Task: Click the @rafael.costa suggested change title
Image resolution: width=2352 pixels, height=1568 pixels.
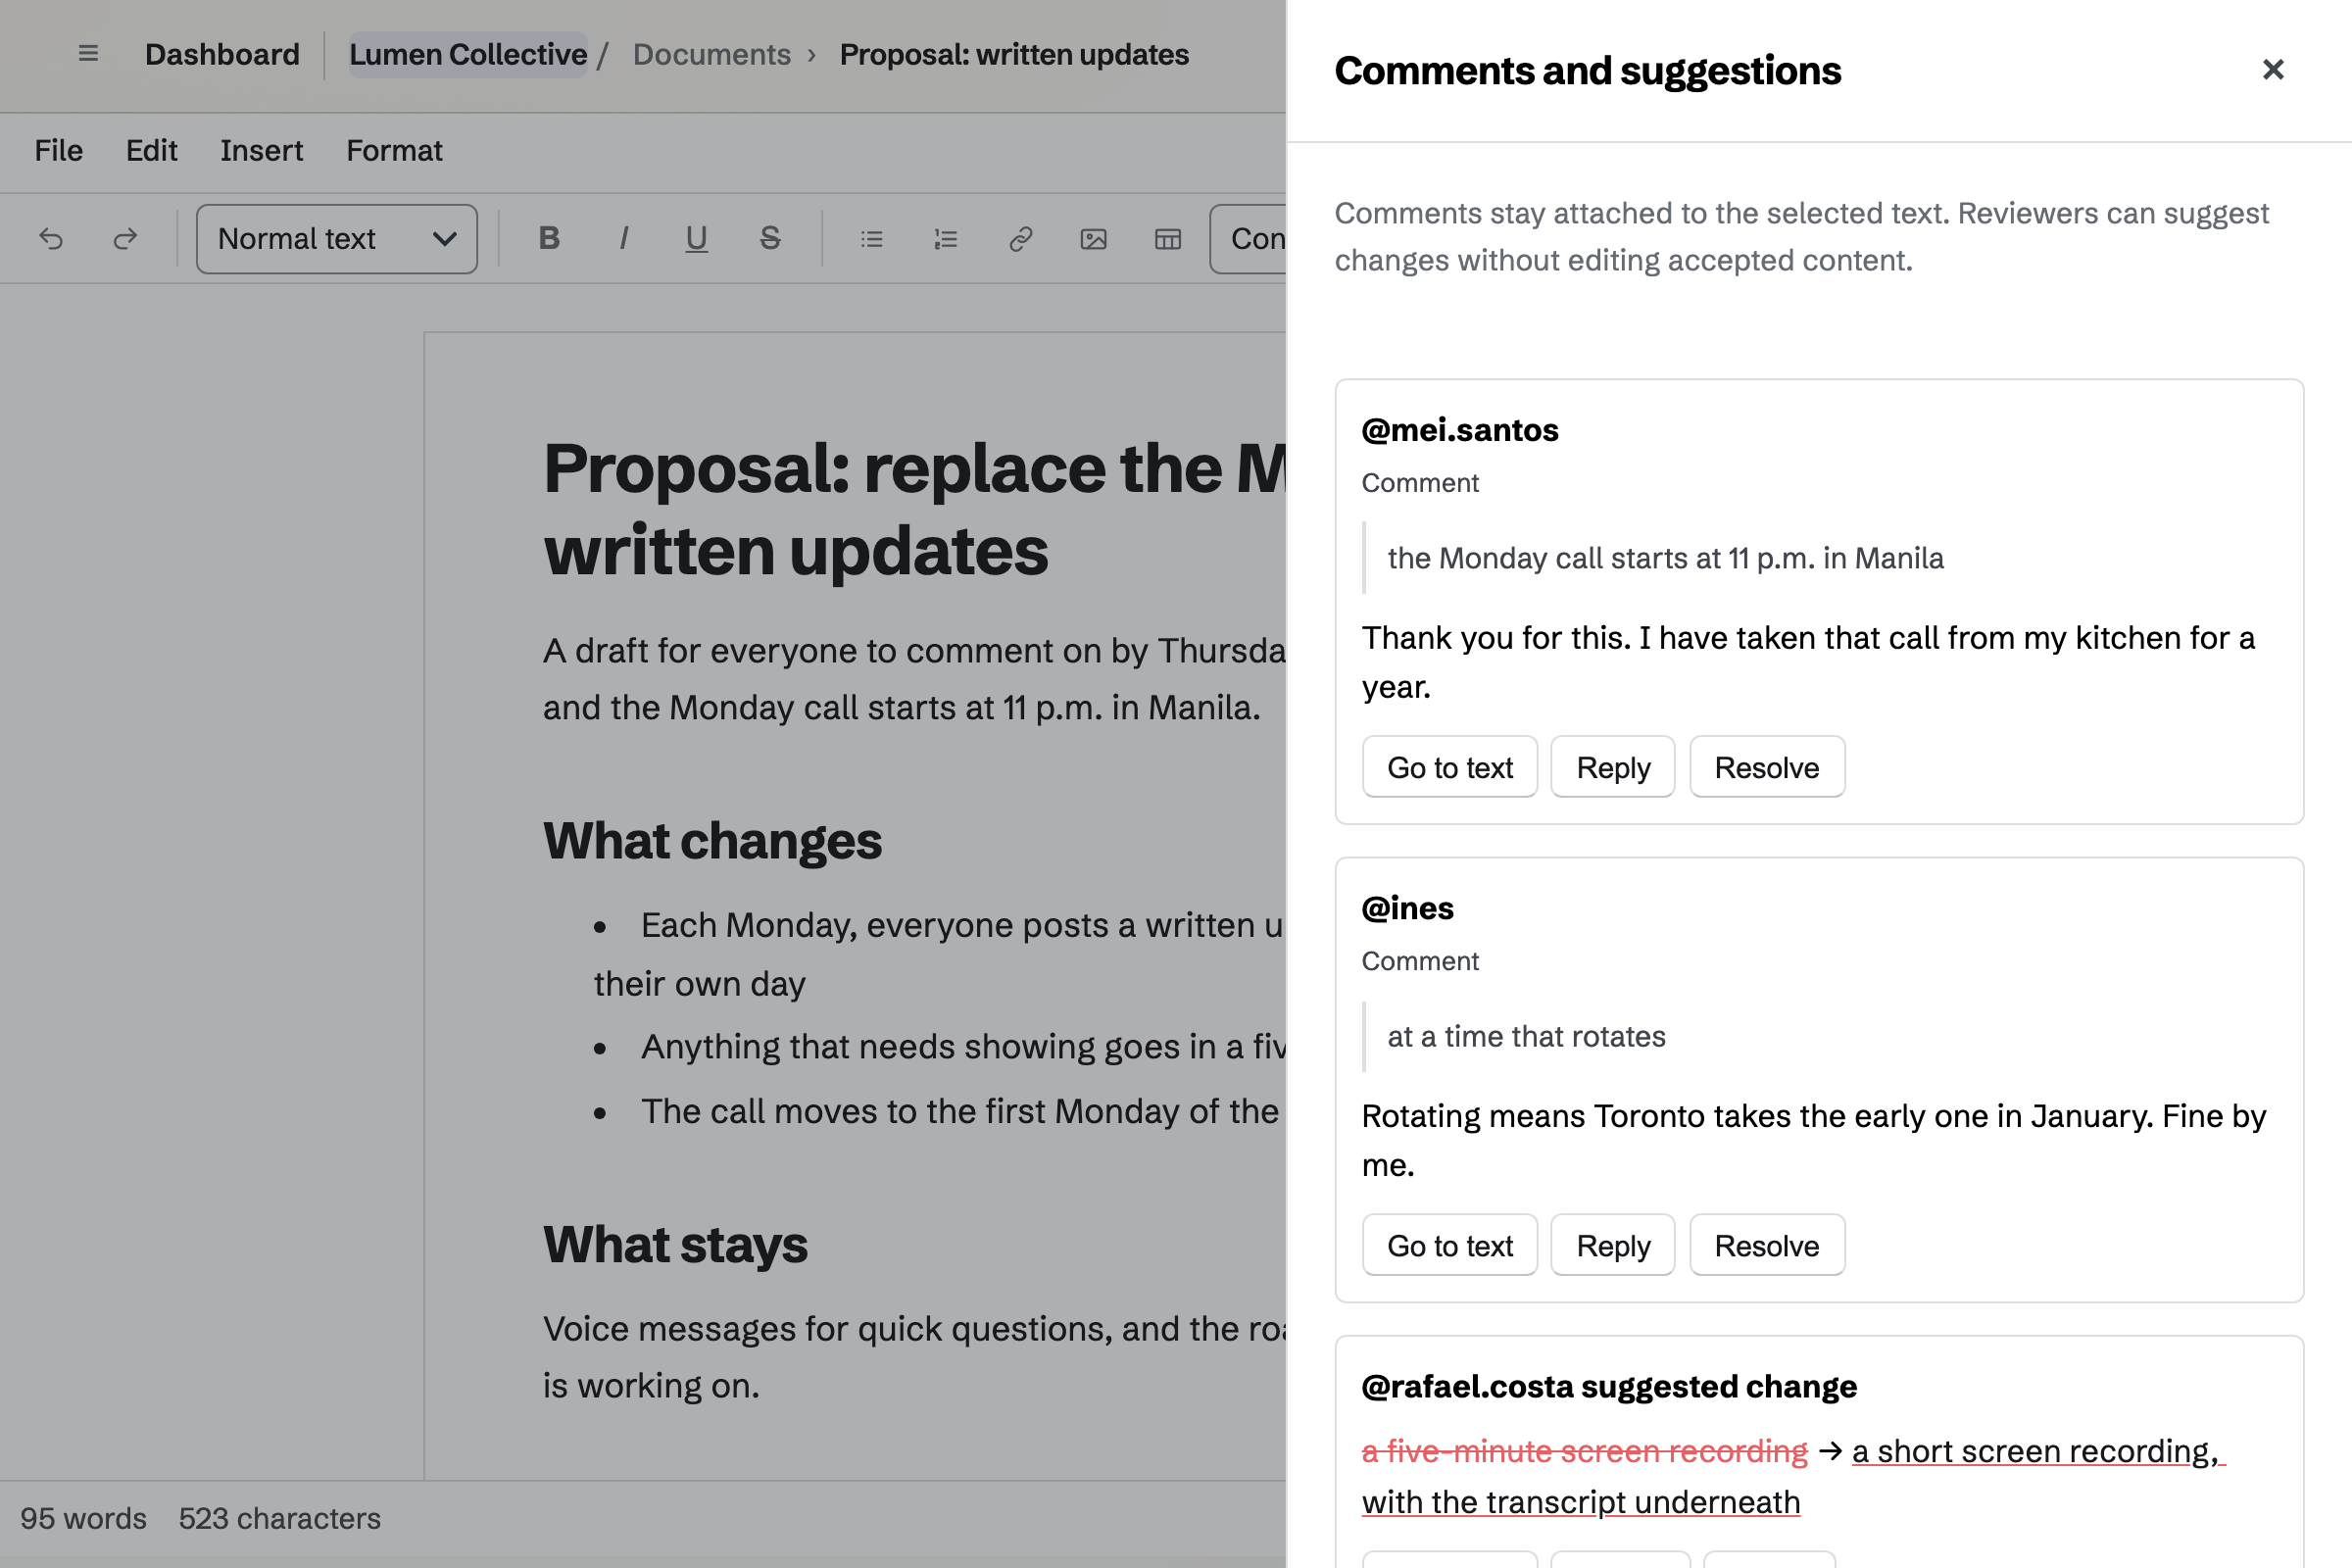Action: 1609,1387
